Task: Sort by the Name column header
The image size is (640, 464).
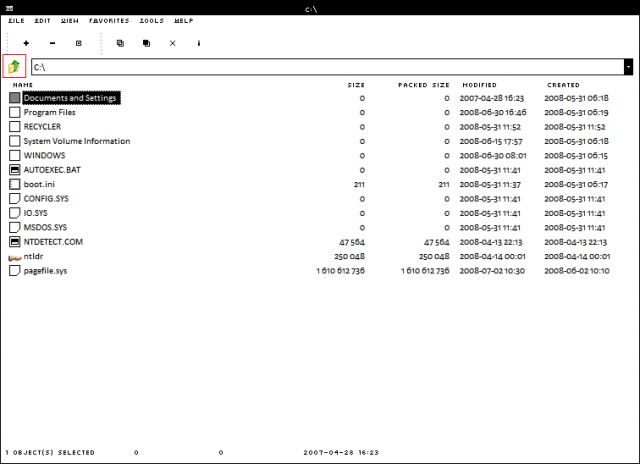Action: coord(23,85)
